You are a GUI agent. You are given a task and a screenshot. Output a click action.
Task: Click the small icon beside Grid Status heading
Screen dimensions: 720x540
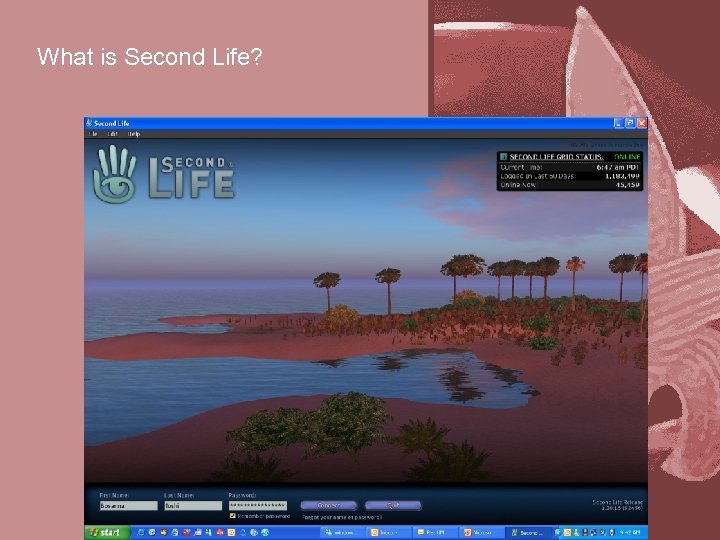tap(503, 157)
